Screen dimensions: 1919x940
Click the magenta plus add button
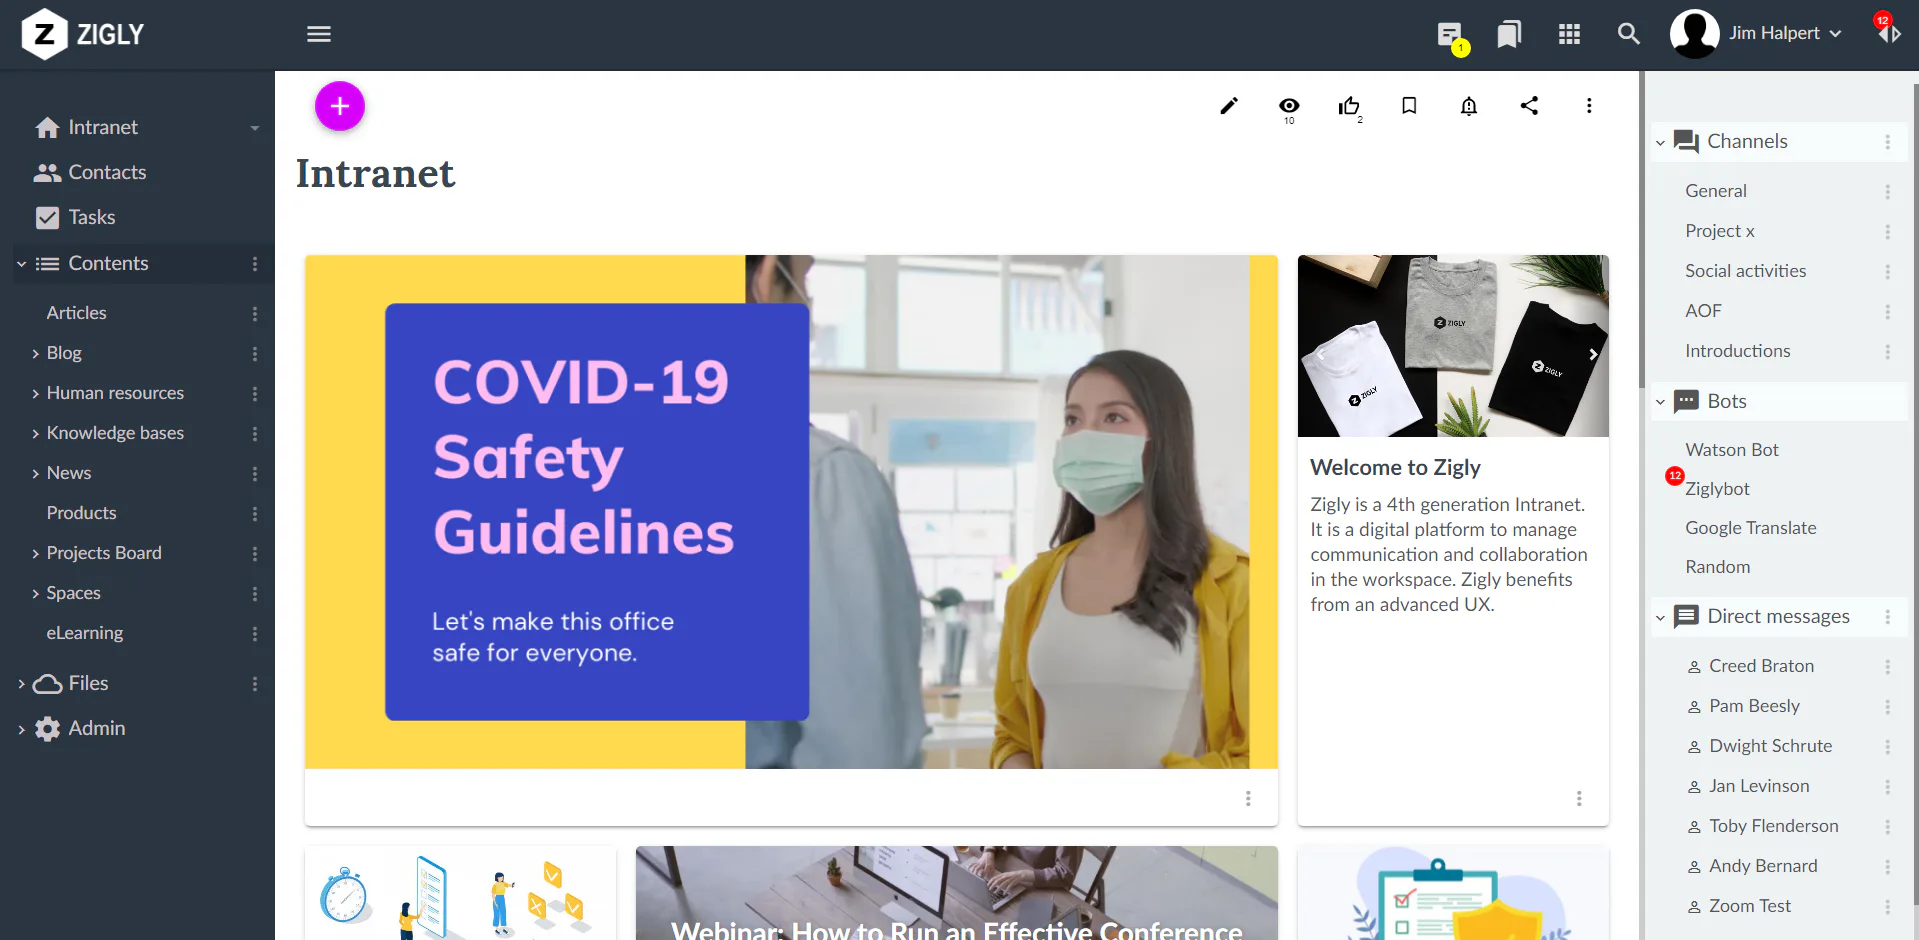pos(340,106)
